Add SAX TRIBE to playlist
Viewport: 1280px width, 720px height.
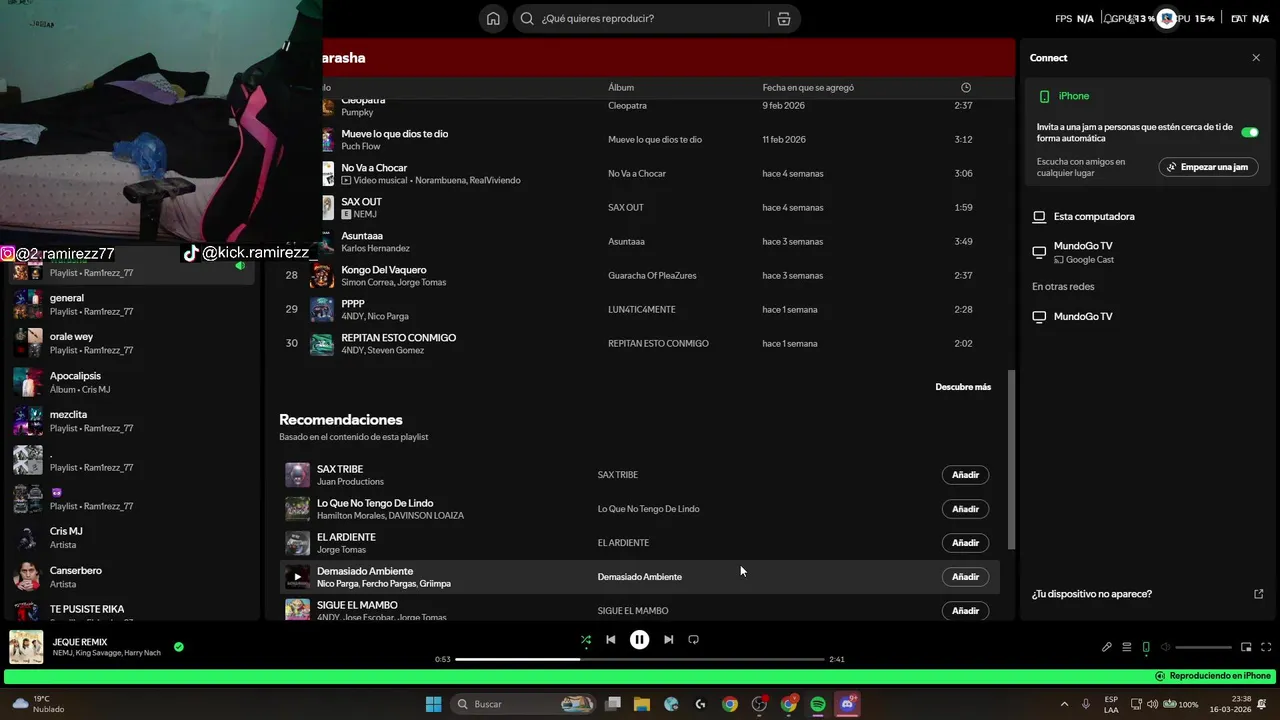[x=965, y=475]
